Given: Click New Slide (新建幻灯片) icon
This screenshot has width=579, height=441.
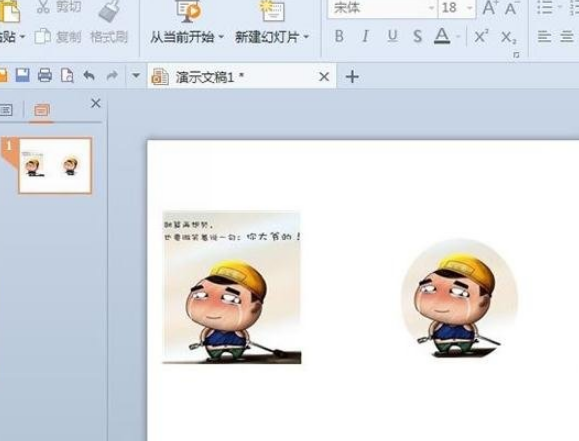Looking at the screenshot, I should [272, 10].
